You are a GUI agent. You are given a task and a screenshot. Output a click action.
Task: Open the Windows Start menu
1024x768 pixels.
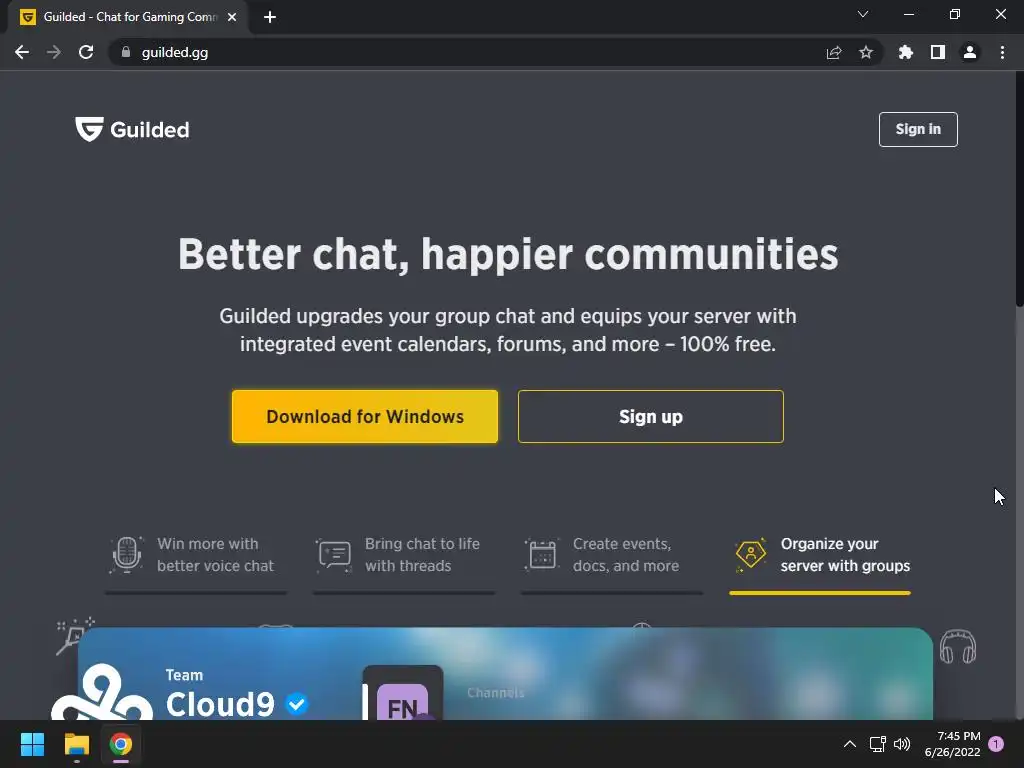coord(32,744)
